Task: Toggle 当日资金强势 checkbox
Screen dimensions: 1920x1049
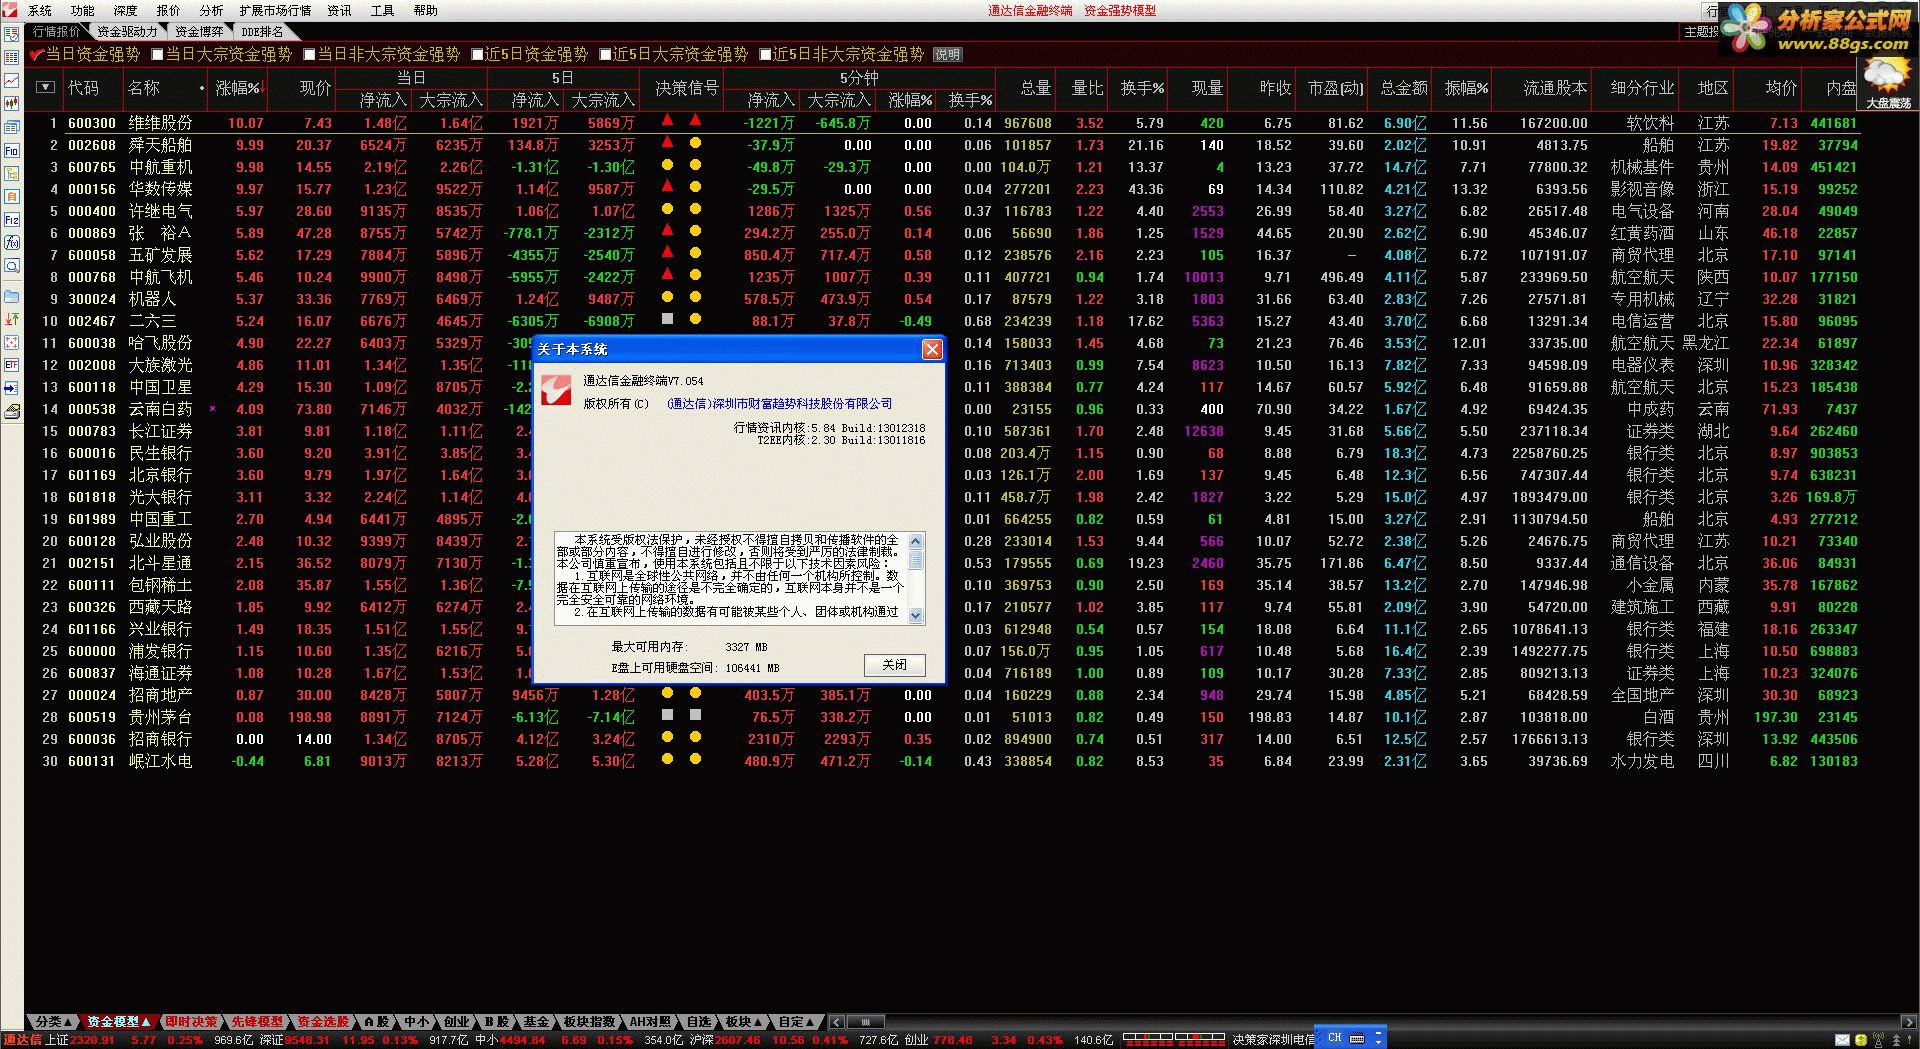Action: tap(37, 54)
